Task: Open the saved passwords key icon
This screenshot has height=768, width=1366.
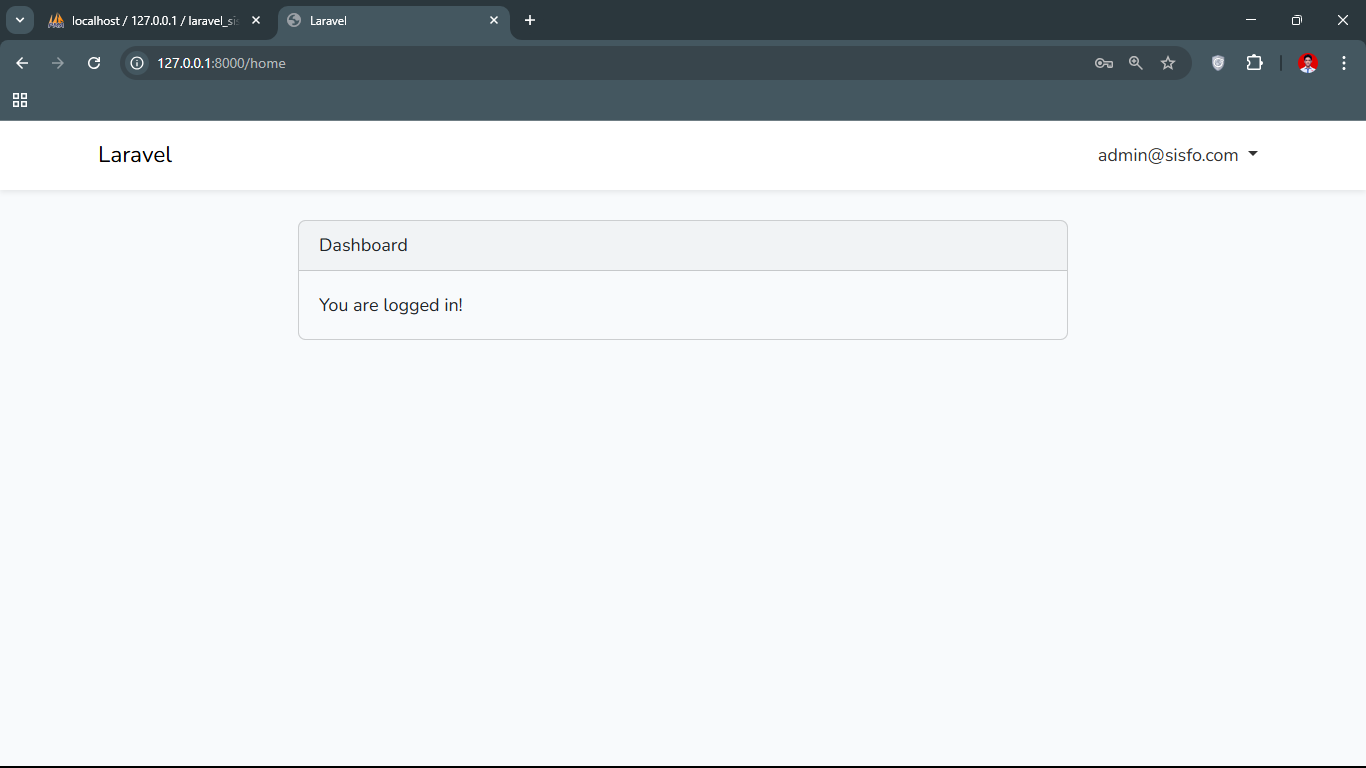Action: pyautogui.click(x=1103, y=63)
